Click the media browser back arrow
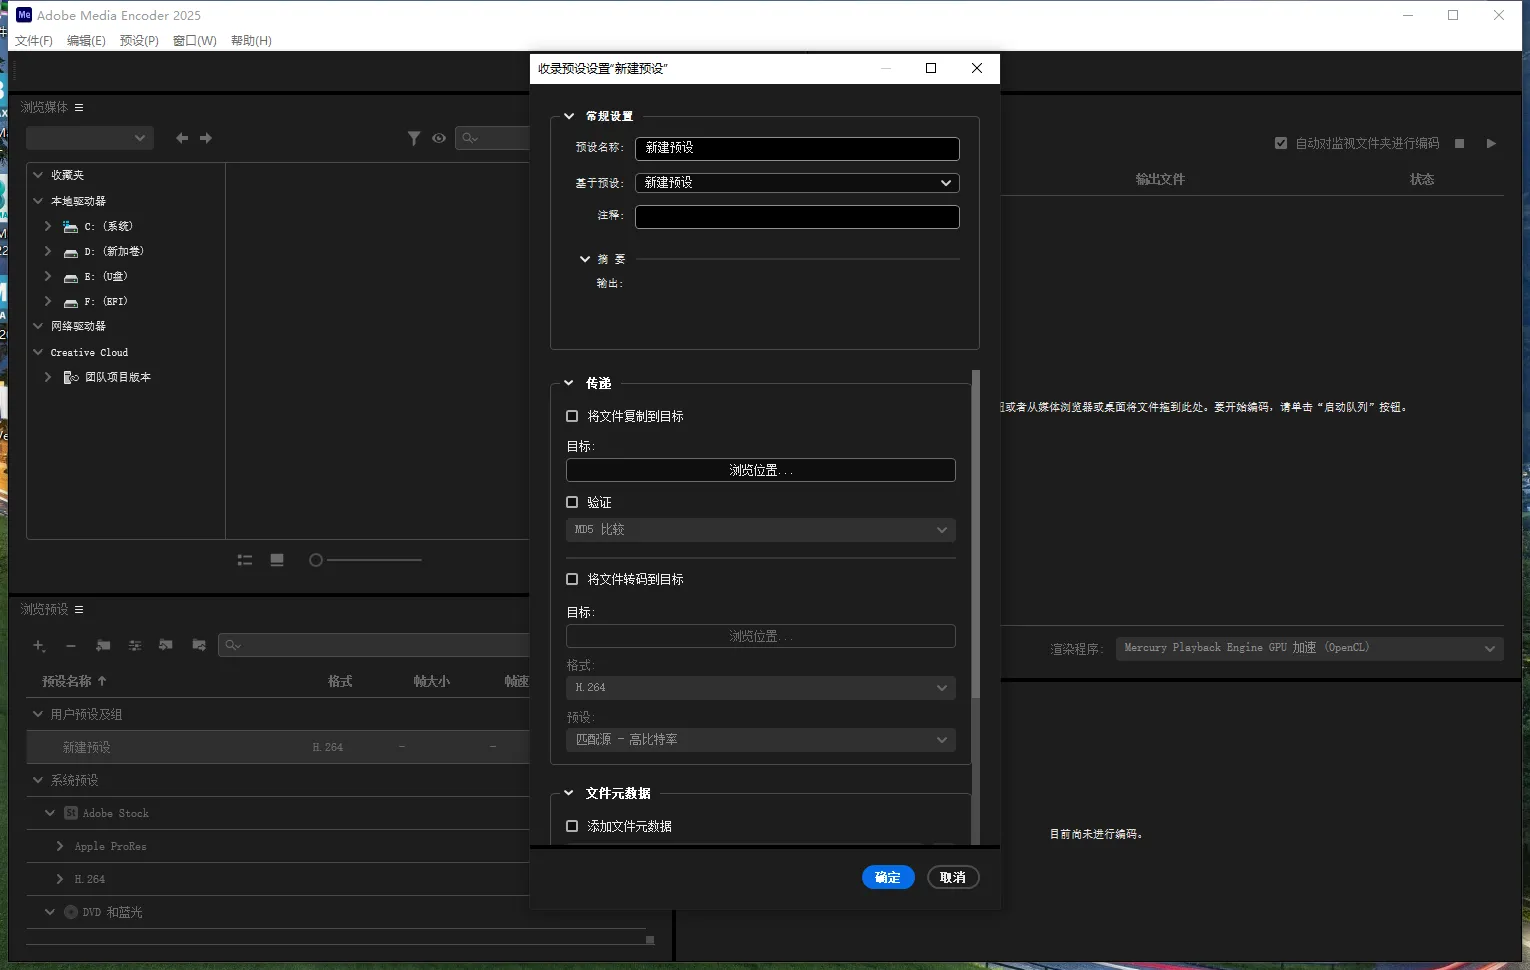The width and height of the screenshot is (1530, 970). pos(182,138)
